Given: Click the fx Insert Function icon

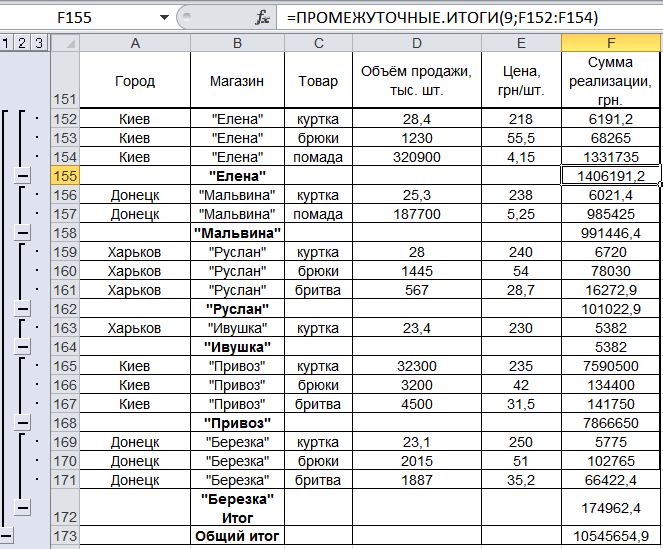Looking at the screenshot, I should [x=262, y=18].
